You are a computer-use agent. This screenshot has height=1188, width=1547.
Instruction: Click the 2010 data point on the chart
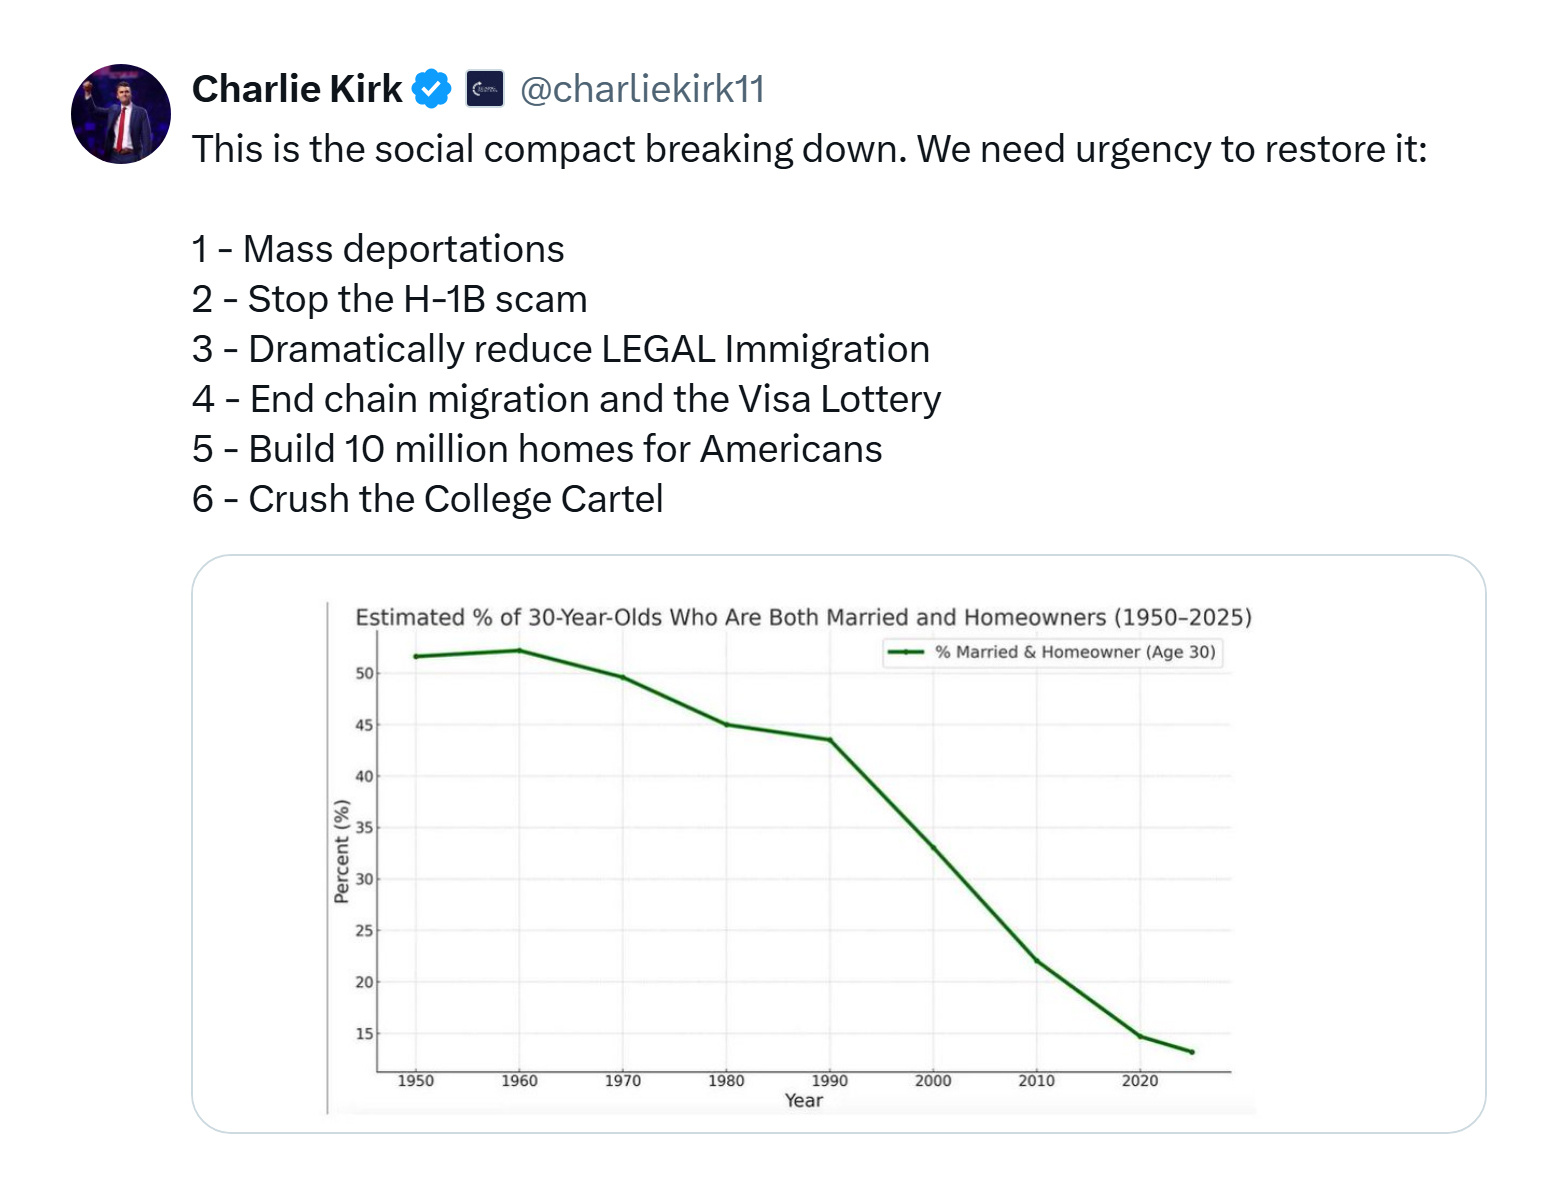point(1037,961)
